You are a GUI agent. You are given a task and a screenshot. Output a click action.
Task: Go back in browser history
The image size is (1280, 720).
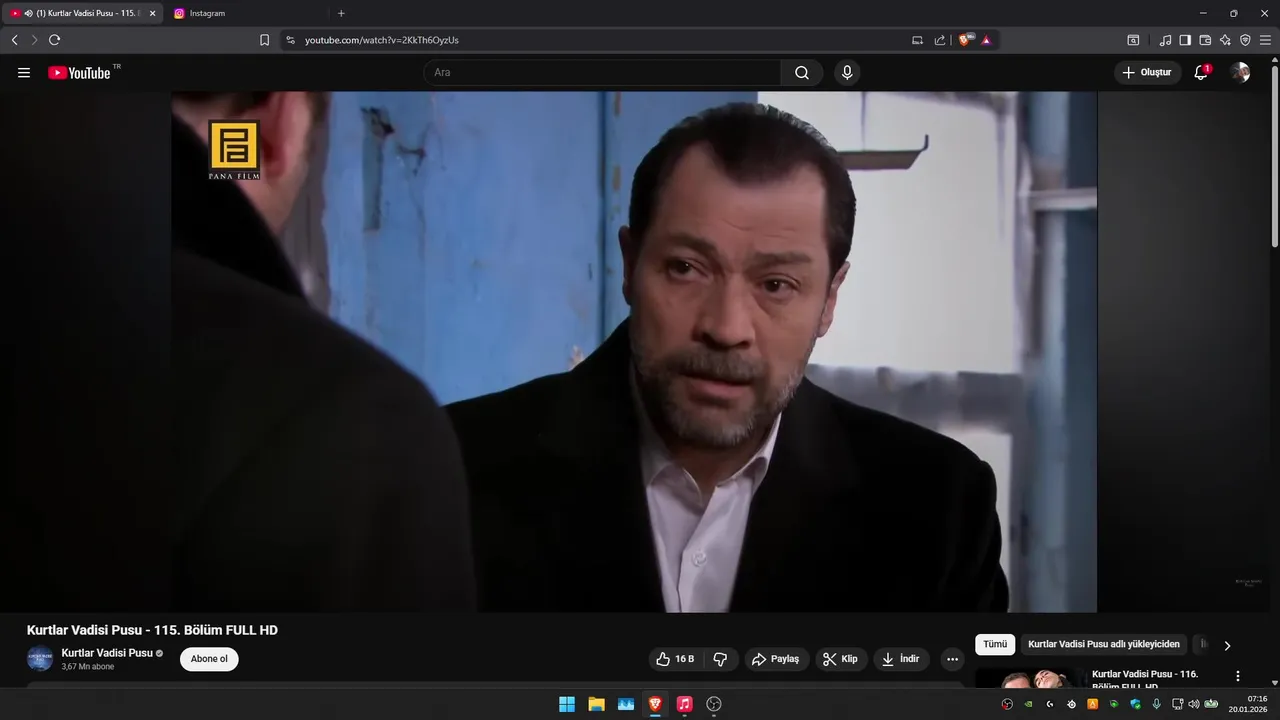click(x=15, y=40)
